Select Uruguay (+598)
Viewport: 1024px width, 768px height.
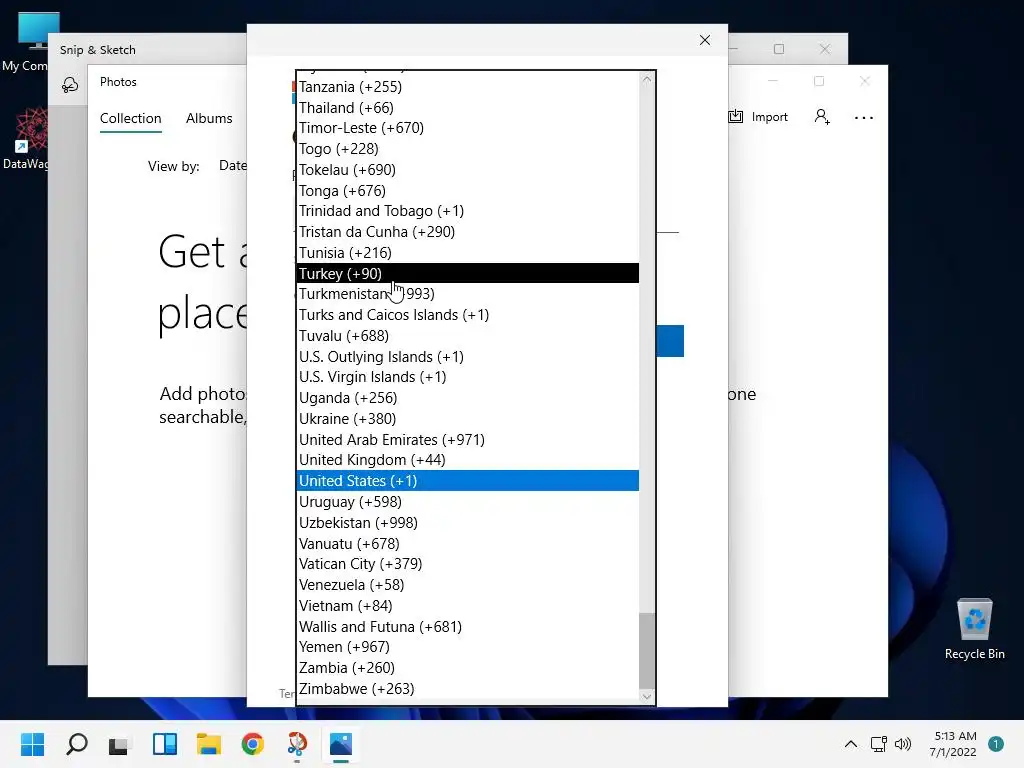point(468,502)
